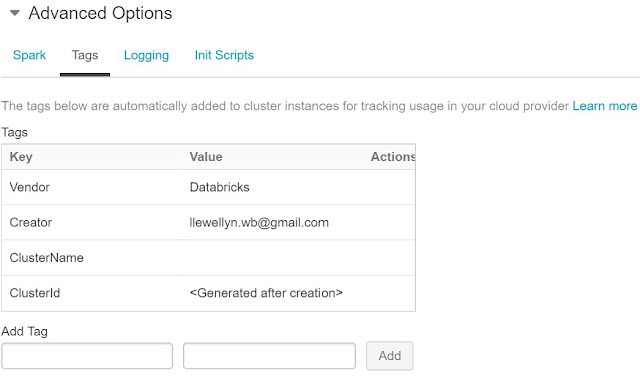Click the Advanced Options heading
This screenshot has width=640, height=381.
click(x=100, y=13)
